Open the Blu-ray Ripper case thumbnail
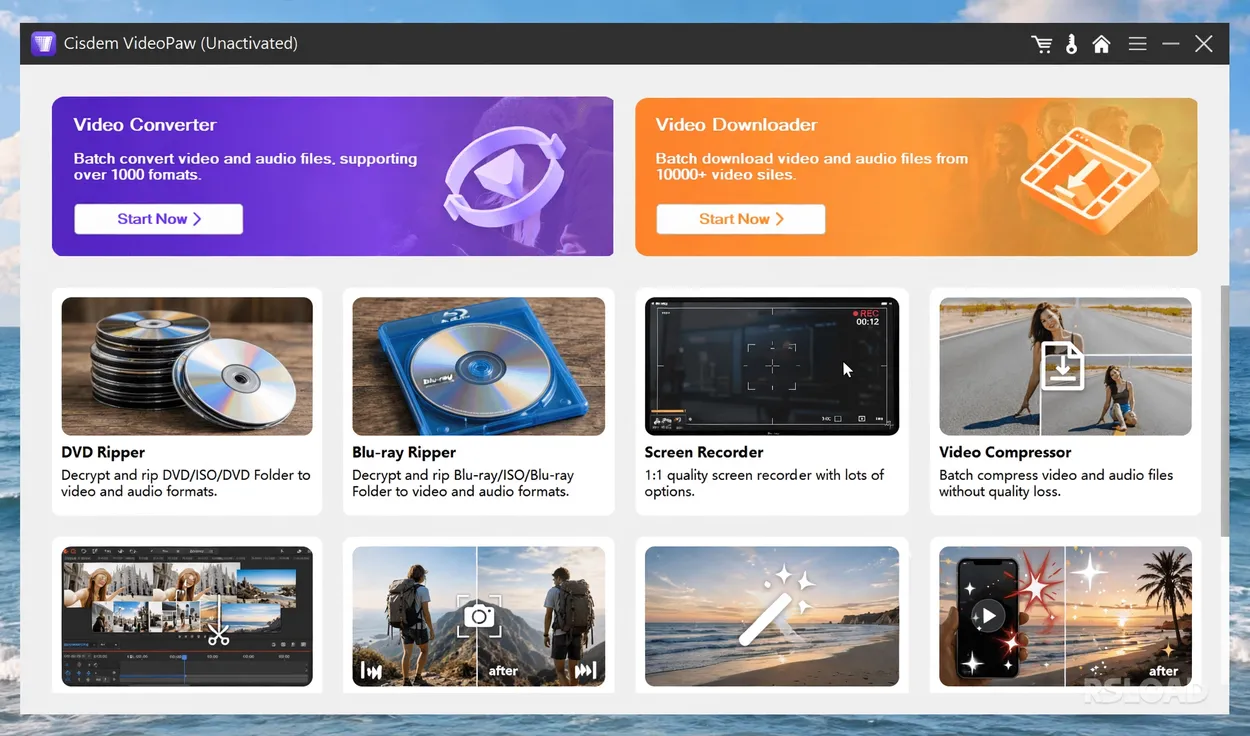The width and height of the screenshot is (1250, 736). coord(478,366)
